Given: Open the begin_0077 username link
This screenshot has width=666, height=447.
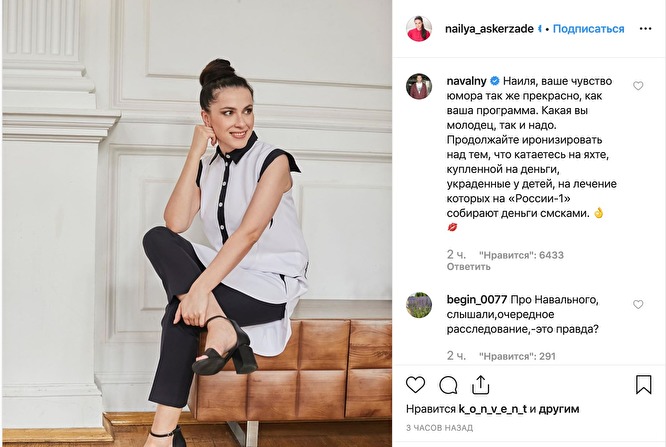Looking at the screenshot, I should [477, 300].
